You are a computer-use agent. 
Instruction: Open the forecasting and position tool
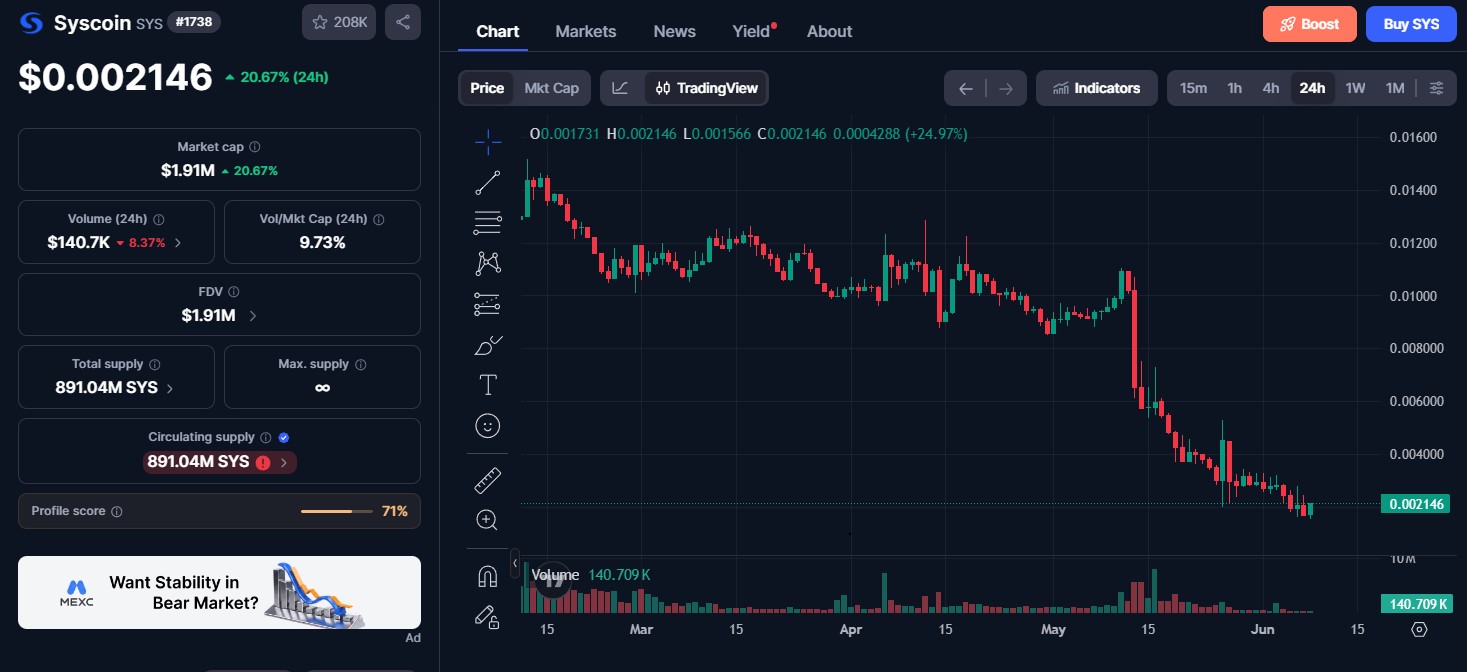tap(488, 303)
